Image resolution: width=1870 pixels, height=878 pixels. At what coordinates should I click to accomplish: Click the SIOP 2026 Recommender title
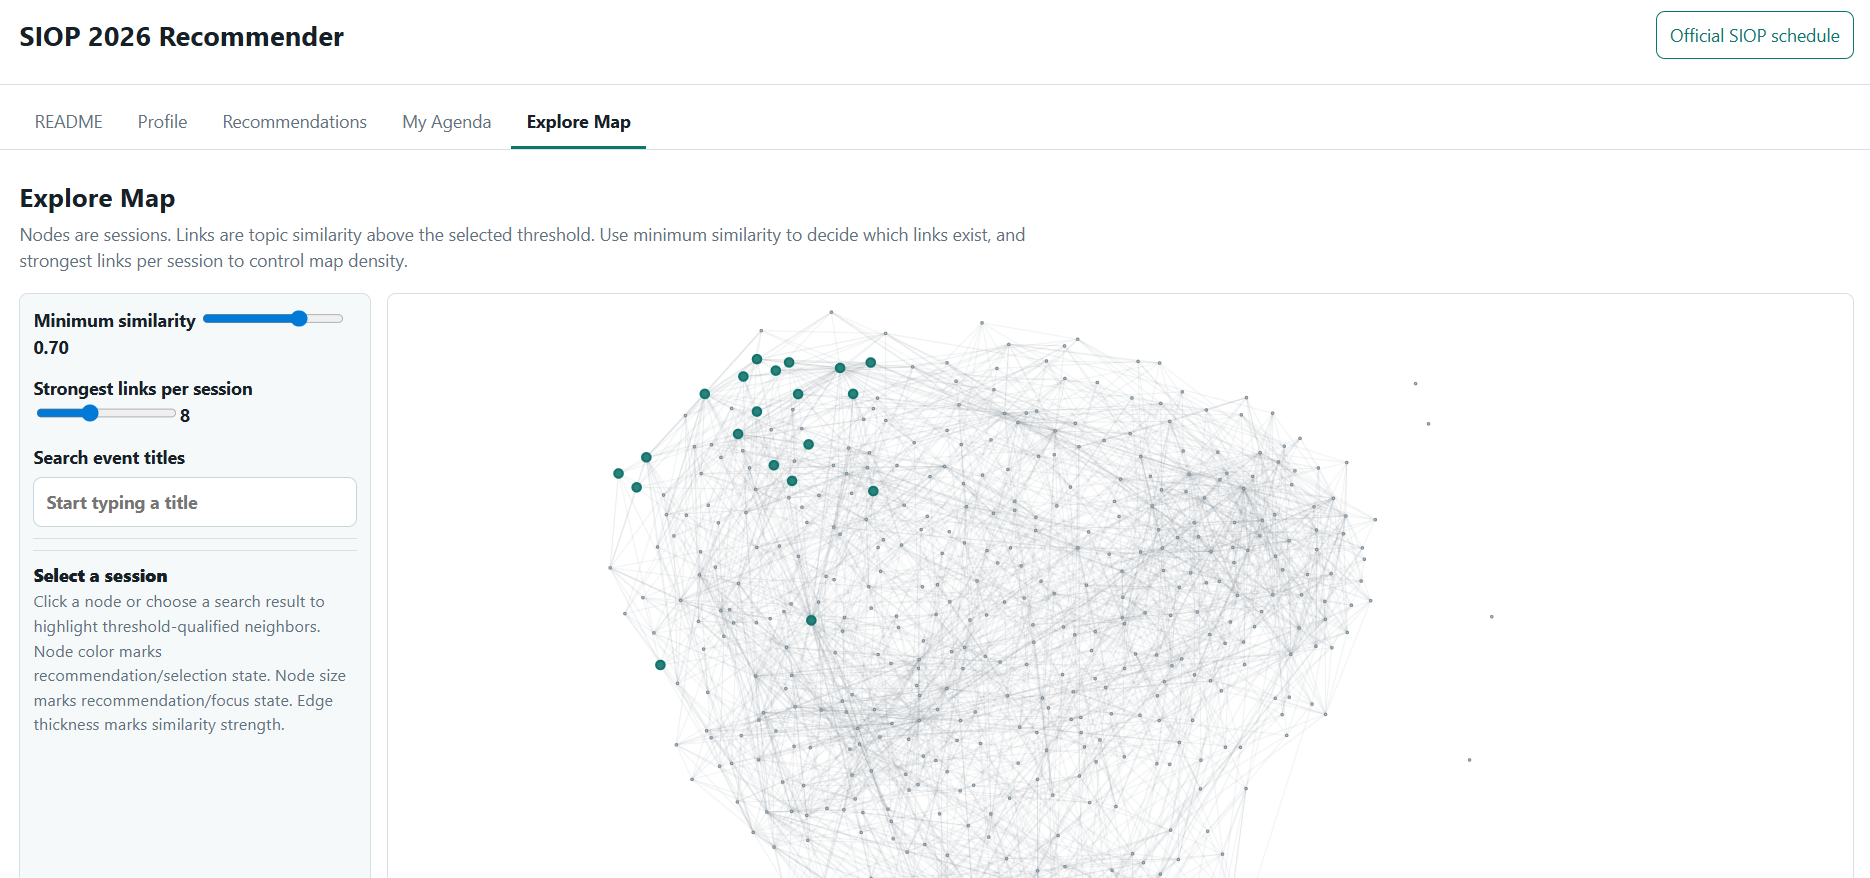point(182,37)
